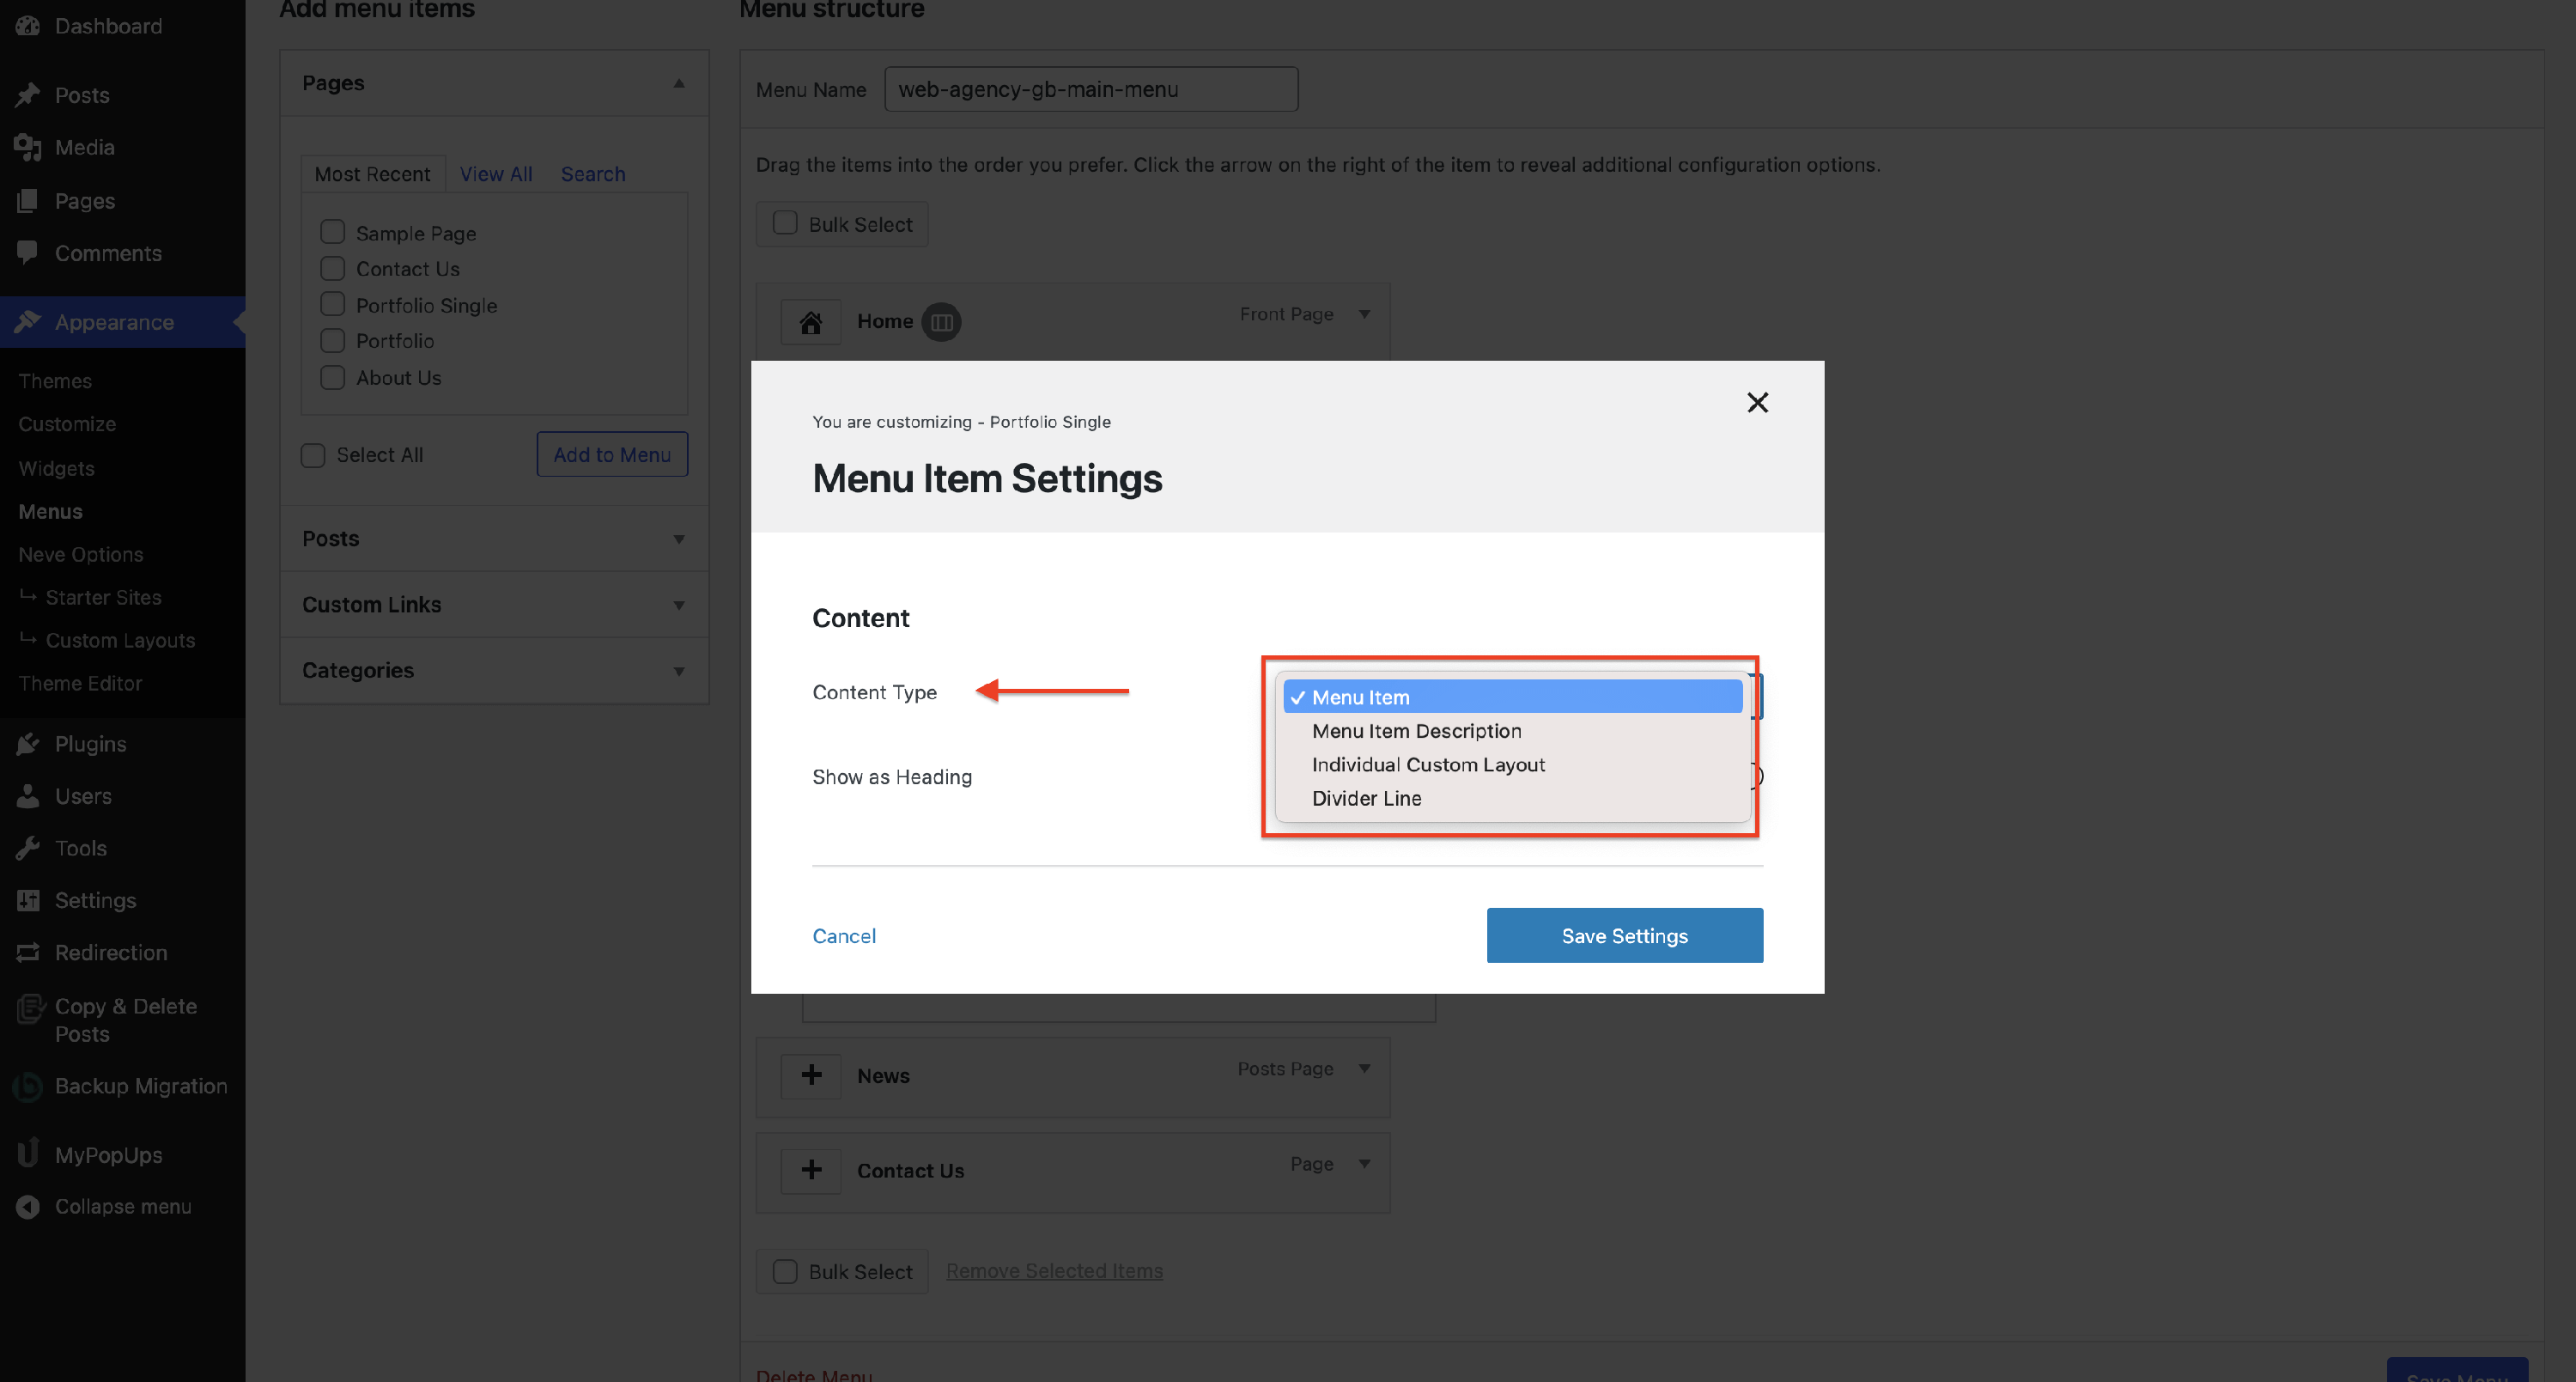2576x1382 pixels.
Task: Click the plus icon beside News item
Action: [x=811, y=1075]
